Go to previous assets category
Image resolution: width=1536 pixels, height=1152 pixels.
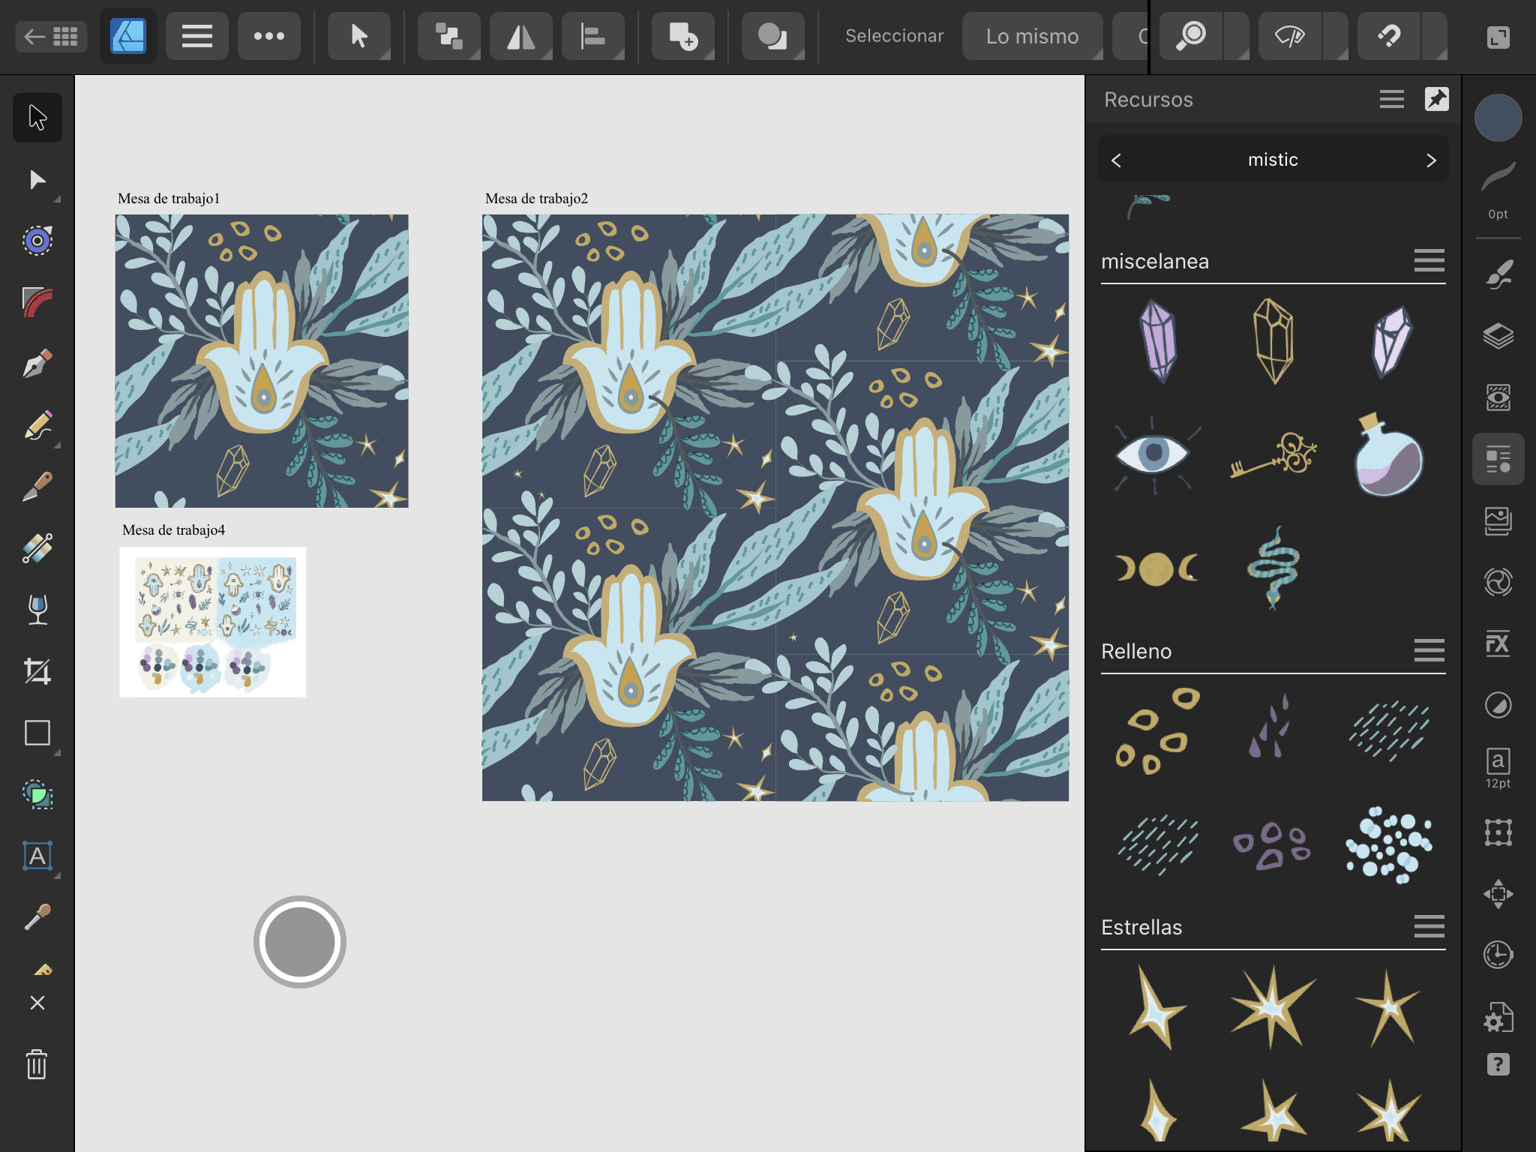click(x=1117, y=160)
